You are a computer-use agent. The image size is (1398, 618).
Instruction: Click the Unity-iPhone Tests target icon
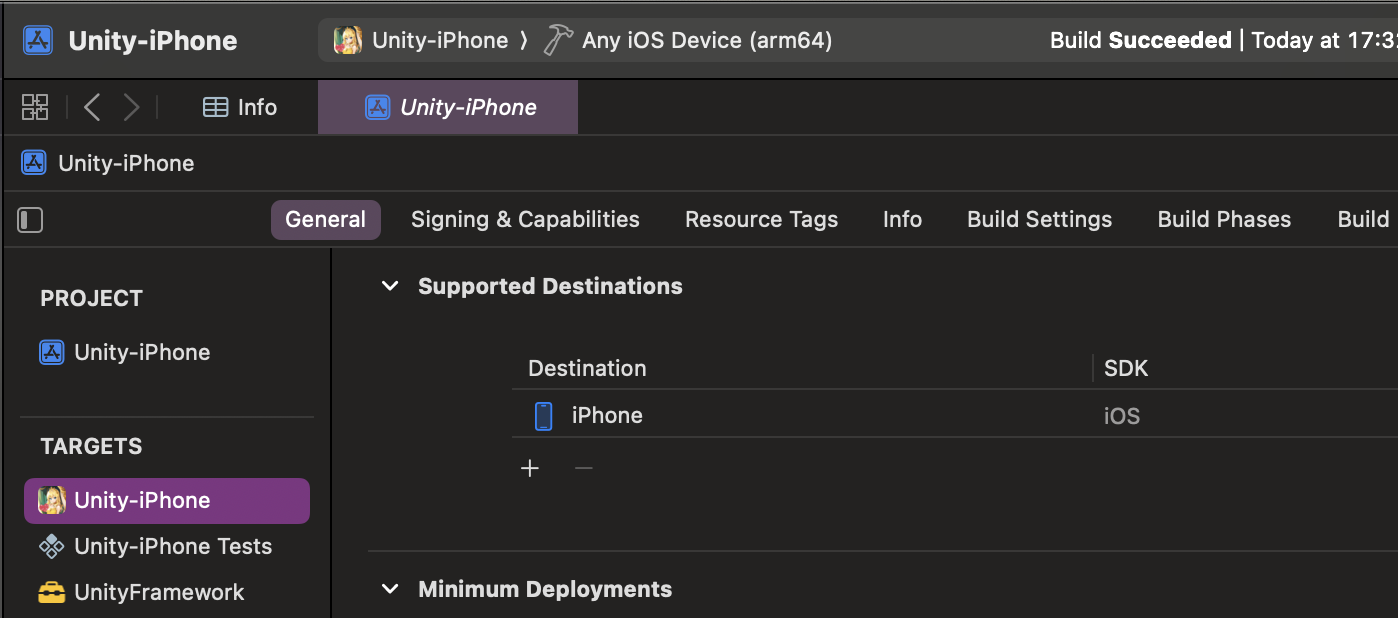point(52,546)
